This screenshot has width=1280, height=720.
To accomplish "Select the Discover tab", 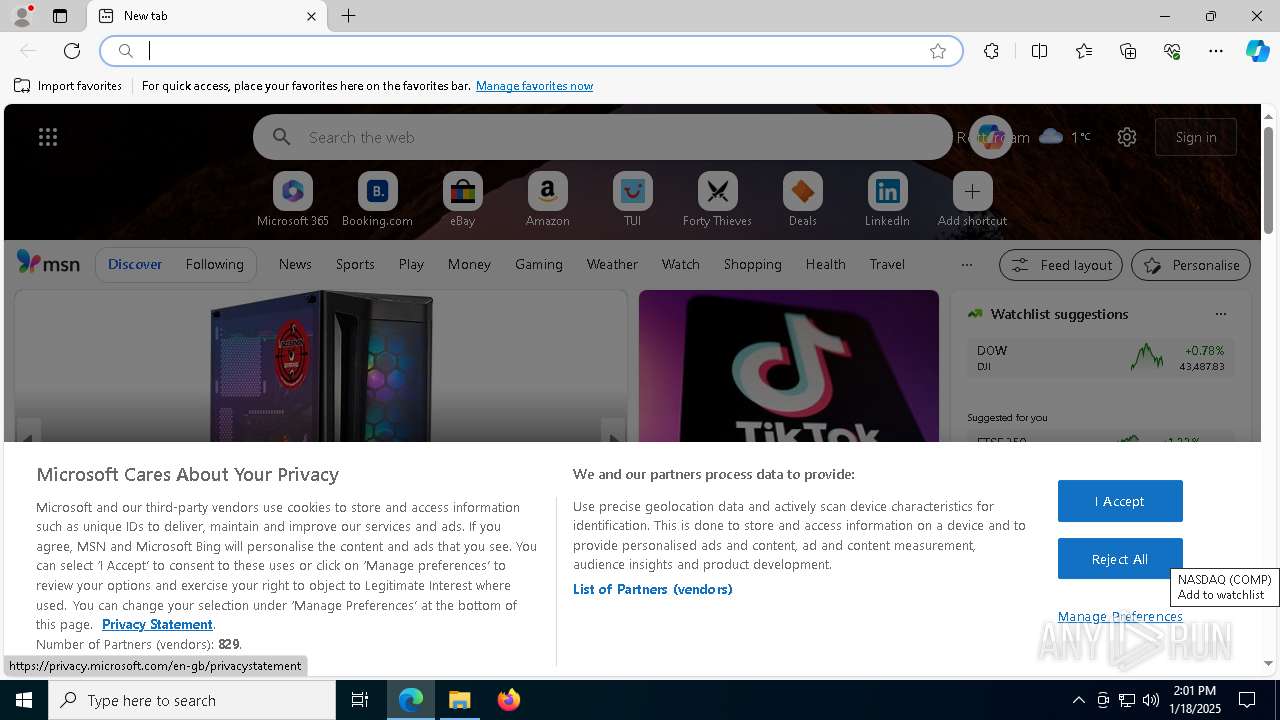I will coord(135,264).
